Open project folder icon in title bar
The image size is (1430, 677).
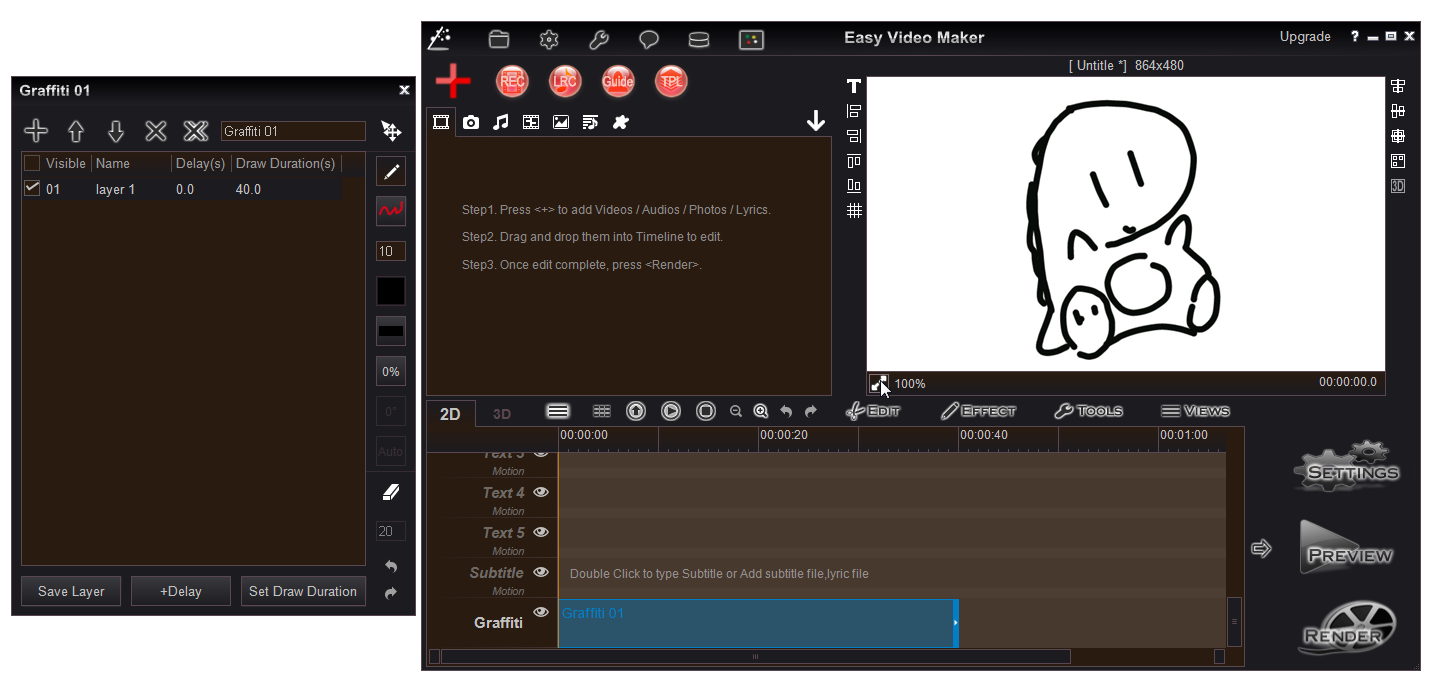(x=499, y=40)
